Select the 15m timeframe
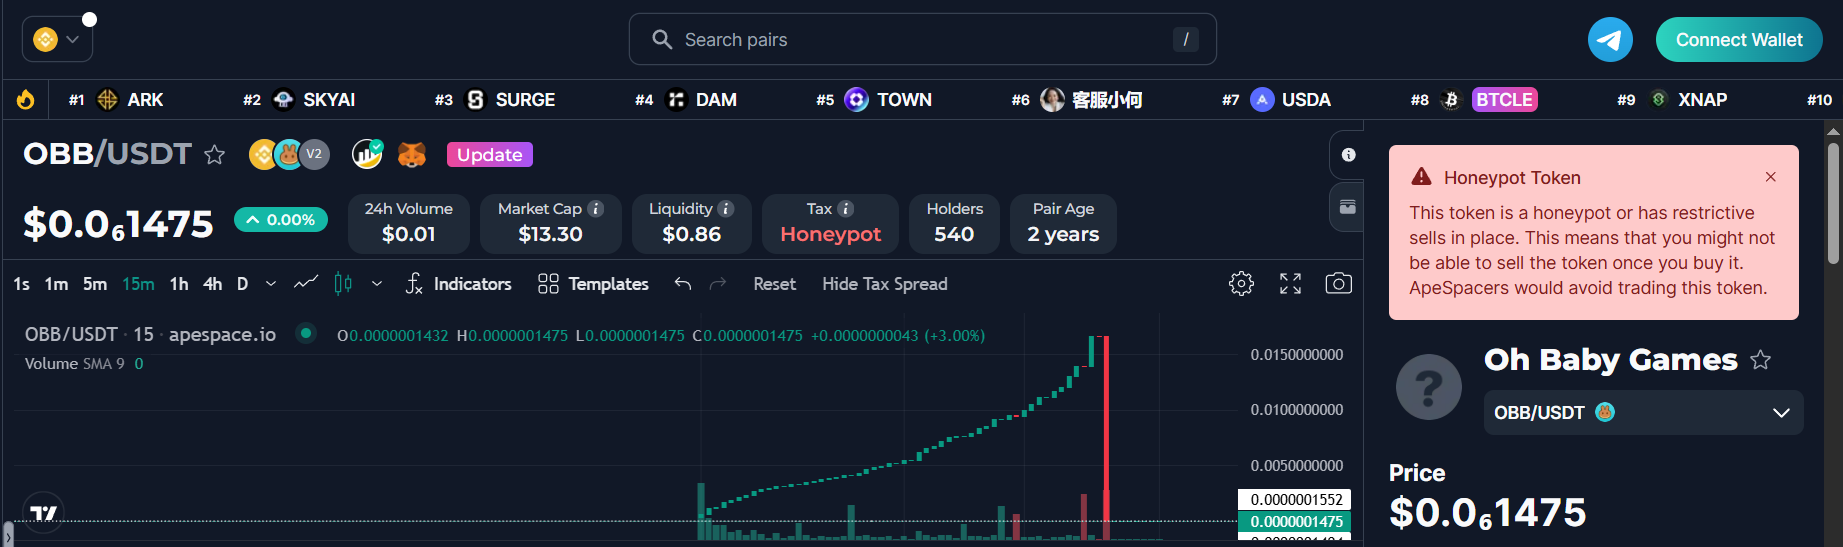Screen dimensions: 1843x547 pos(138,284)
